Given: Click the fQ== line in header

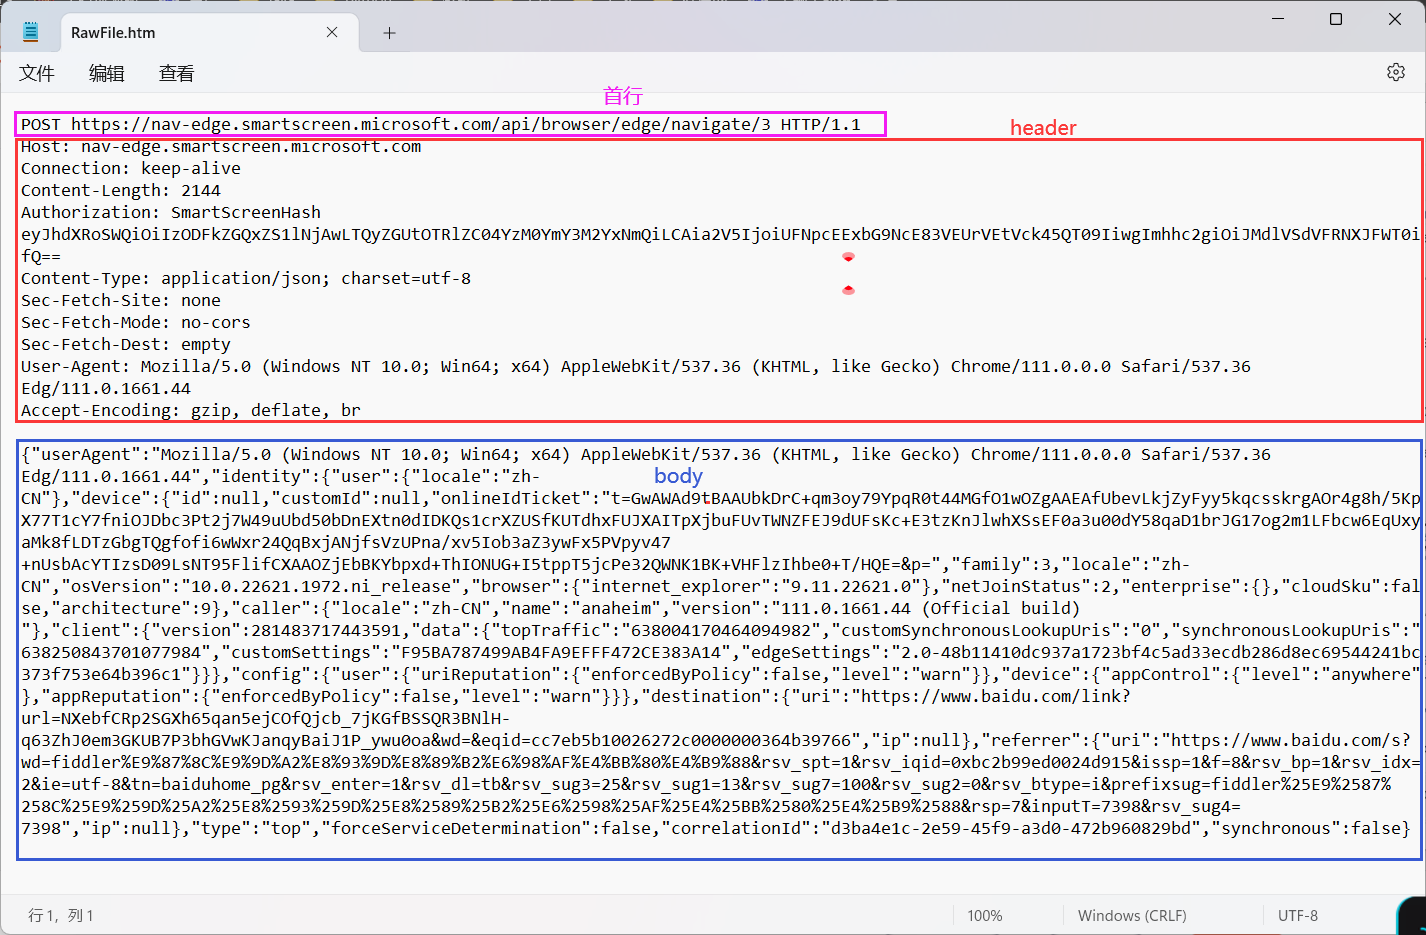Looking at the screenshot, I should click(41, 256).
